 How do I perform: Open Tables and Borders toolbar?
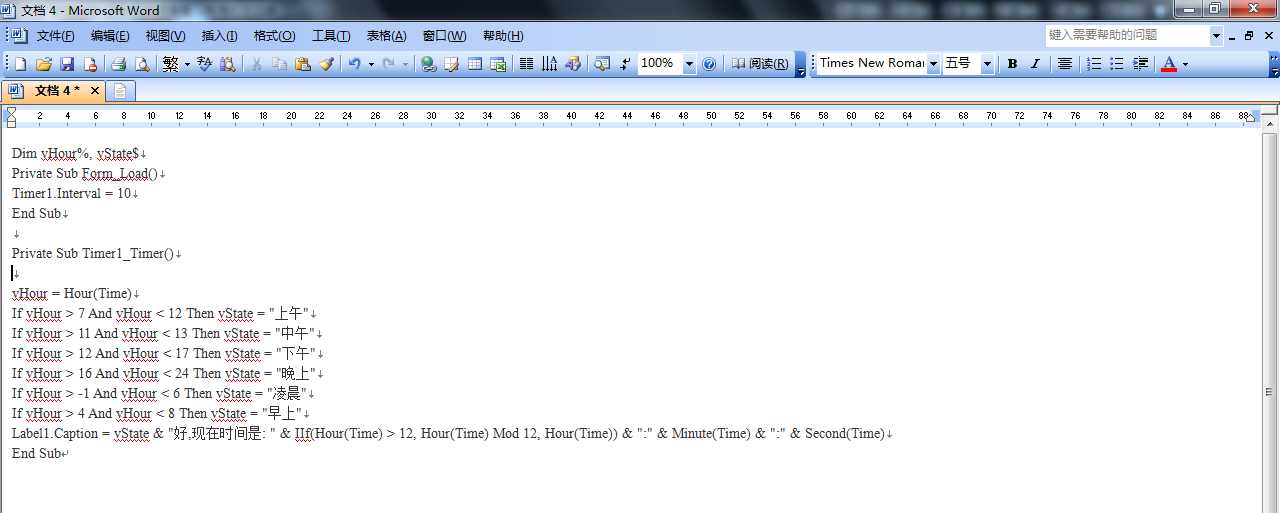point(451,63)
